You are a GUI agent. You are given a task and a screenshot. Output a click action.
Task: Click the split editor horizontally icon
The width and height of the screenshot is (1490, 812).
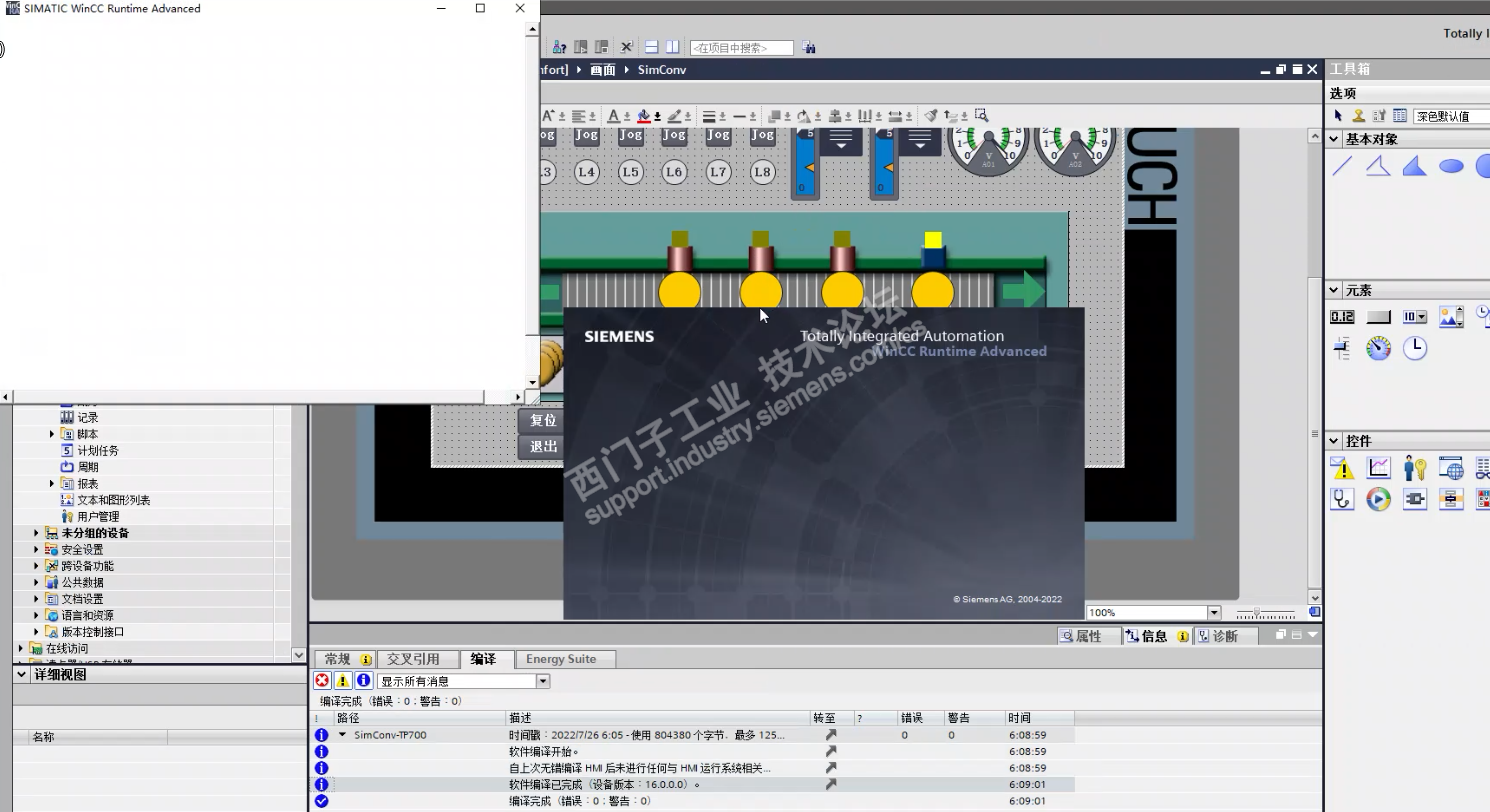tap(651, 47)
